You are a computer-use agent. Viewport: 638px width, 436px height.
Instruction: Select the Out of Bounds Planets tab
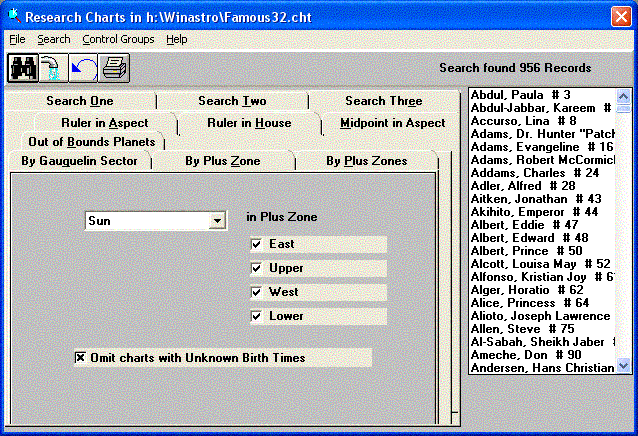(91, 142)
